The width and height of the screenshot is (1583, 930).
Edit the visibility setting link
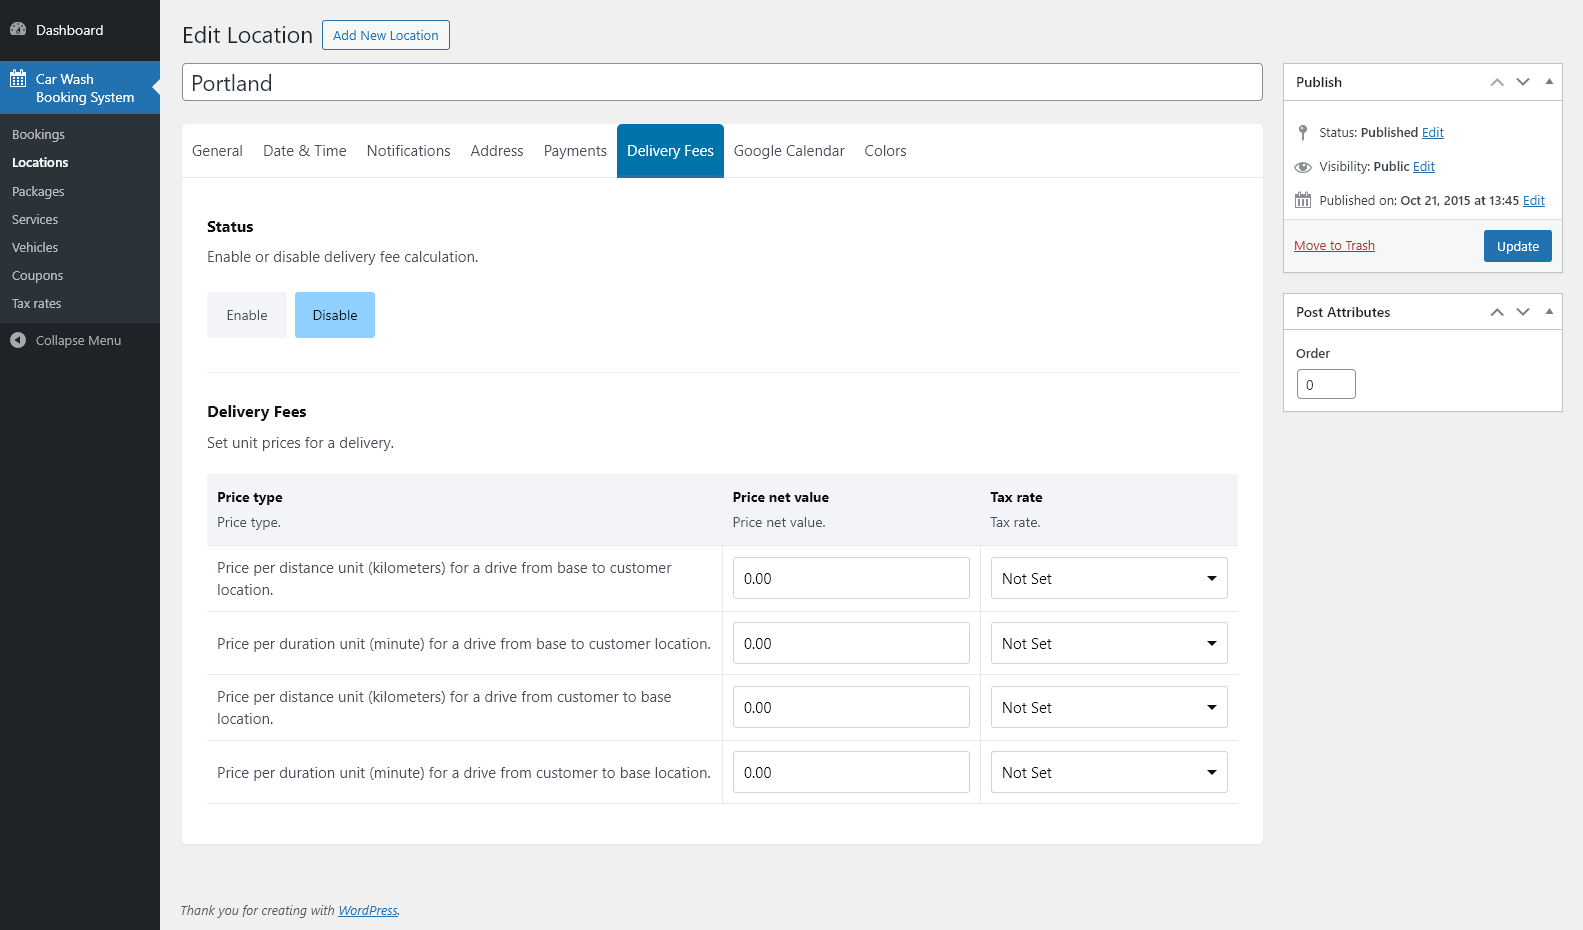(1424, 167)
